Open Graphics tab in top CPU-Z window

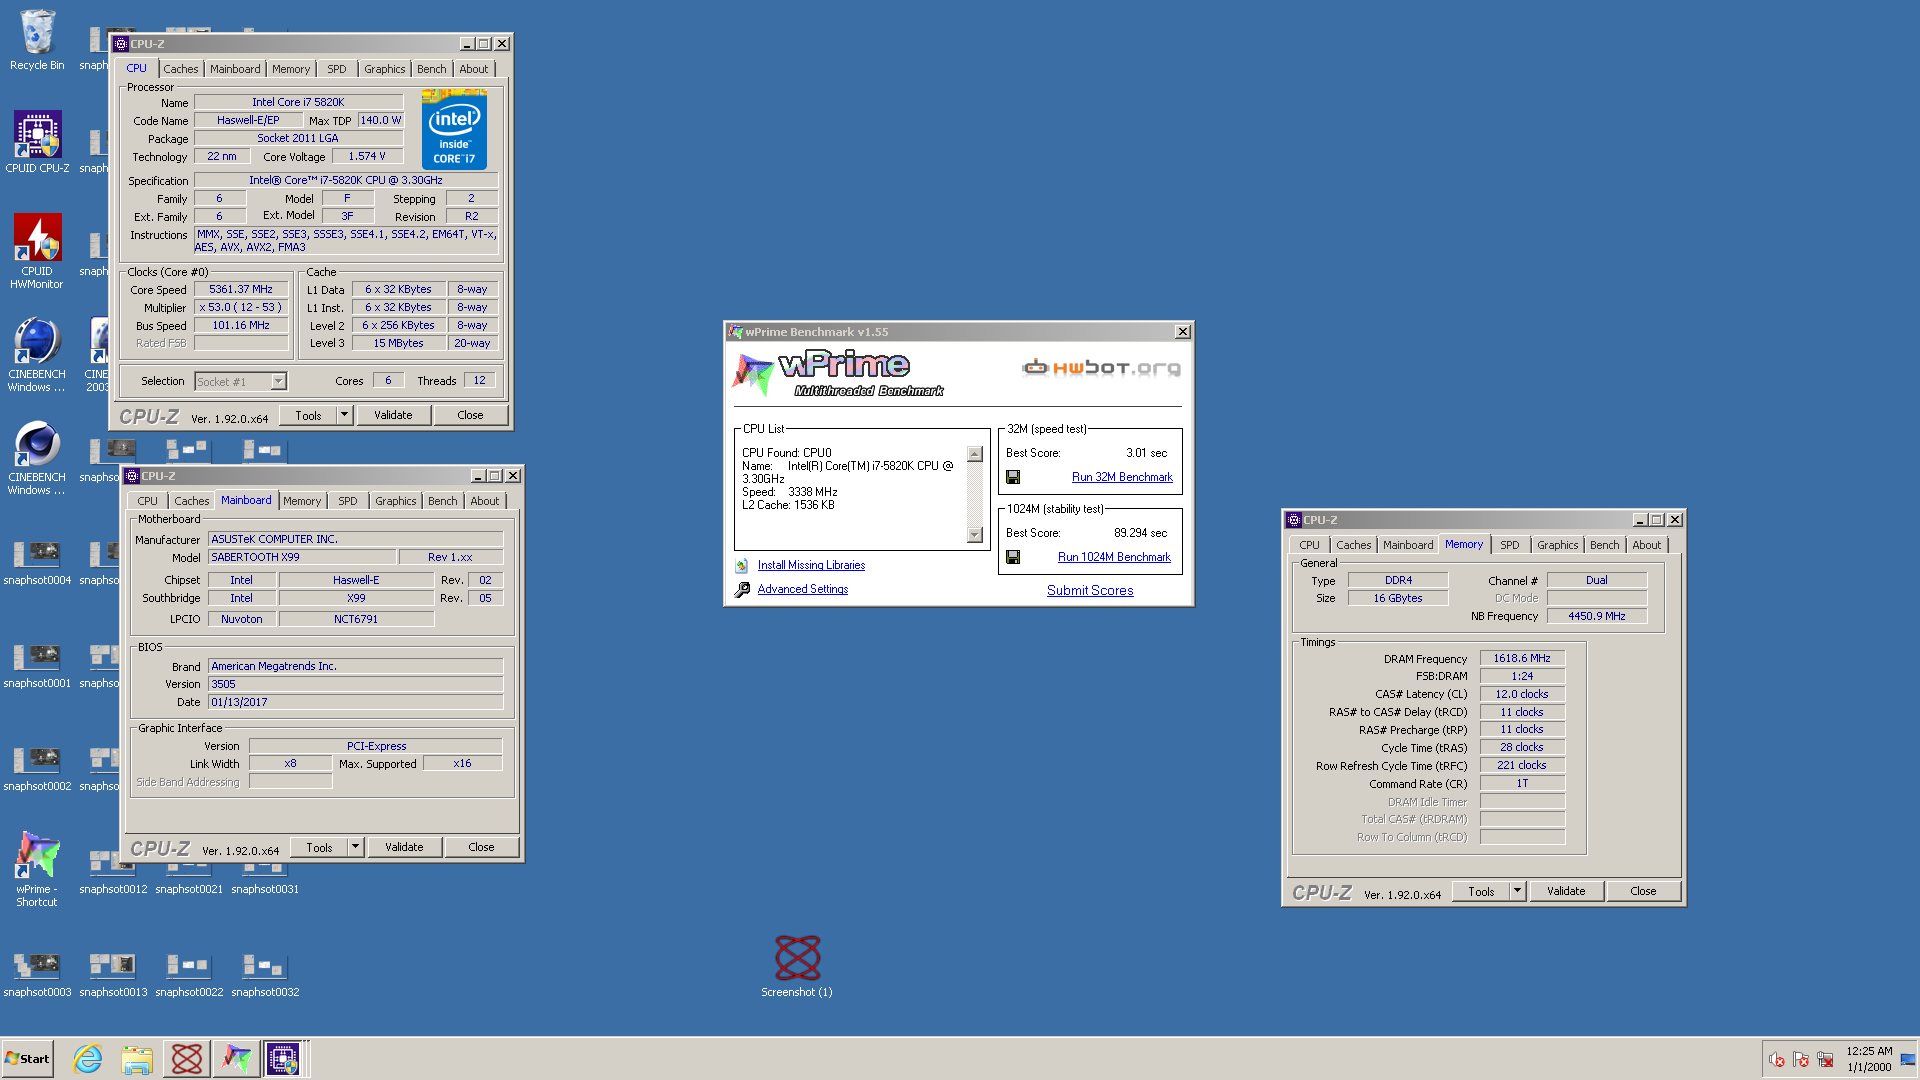pyautogui.click(x=385, y=69)
